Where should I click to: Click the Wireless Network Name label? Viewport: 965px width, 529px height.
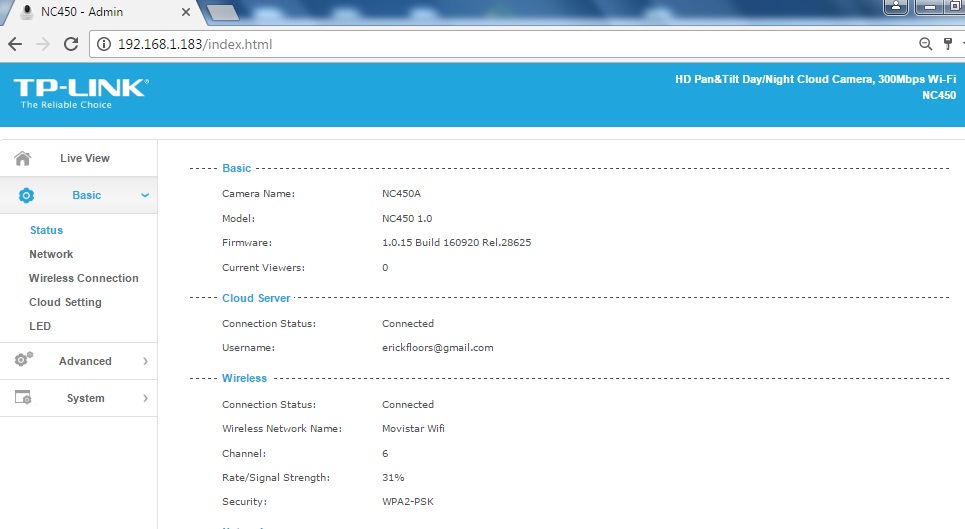[282, 428]
